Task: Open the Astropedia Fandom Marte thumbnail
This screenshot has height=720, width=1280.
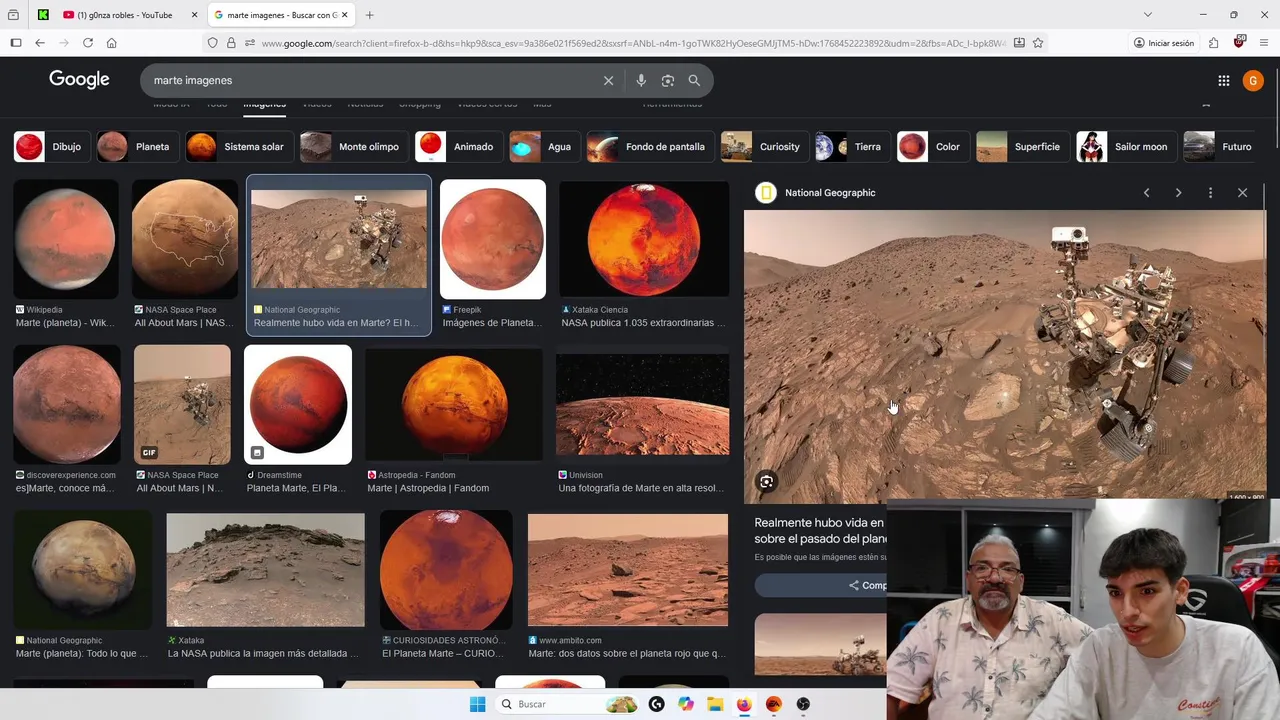Action: click(454, 405)
